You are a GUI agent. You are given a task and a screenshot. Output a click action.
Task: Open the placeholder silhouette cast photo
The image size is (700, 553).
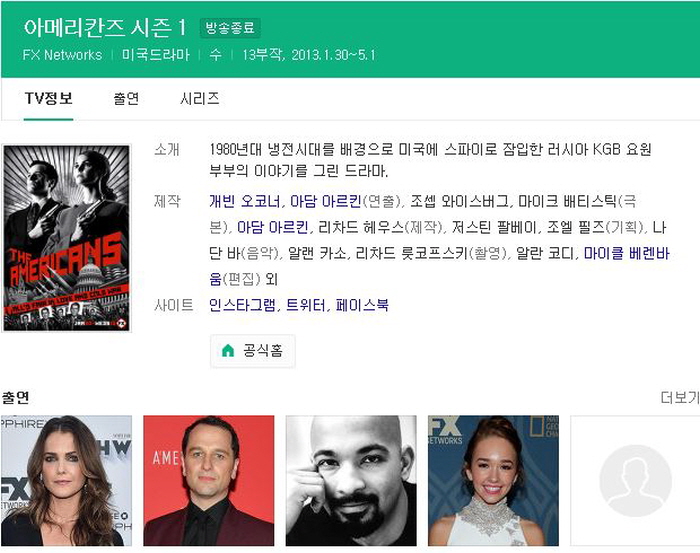[x=635, y=481]
